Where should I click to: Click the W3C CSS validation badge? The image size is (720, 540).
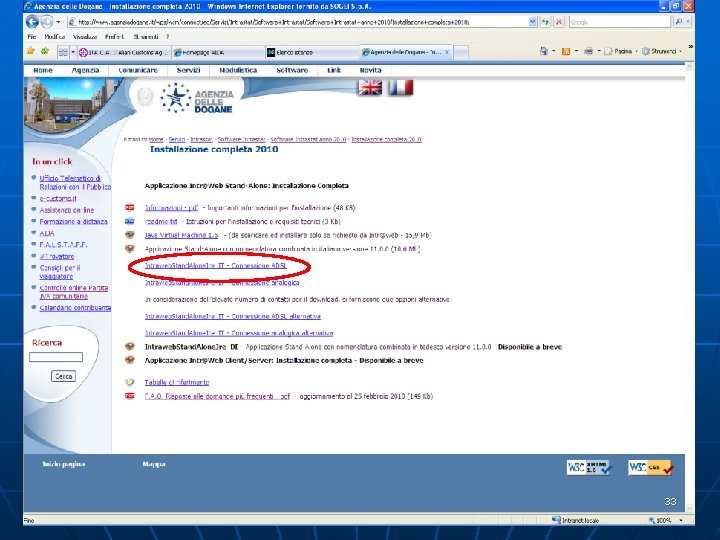coord(650,467)
